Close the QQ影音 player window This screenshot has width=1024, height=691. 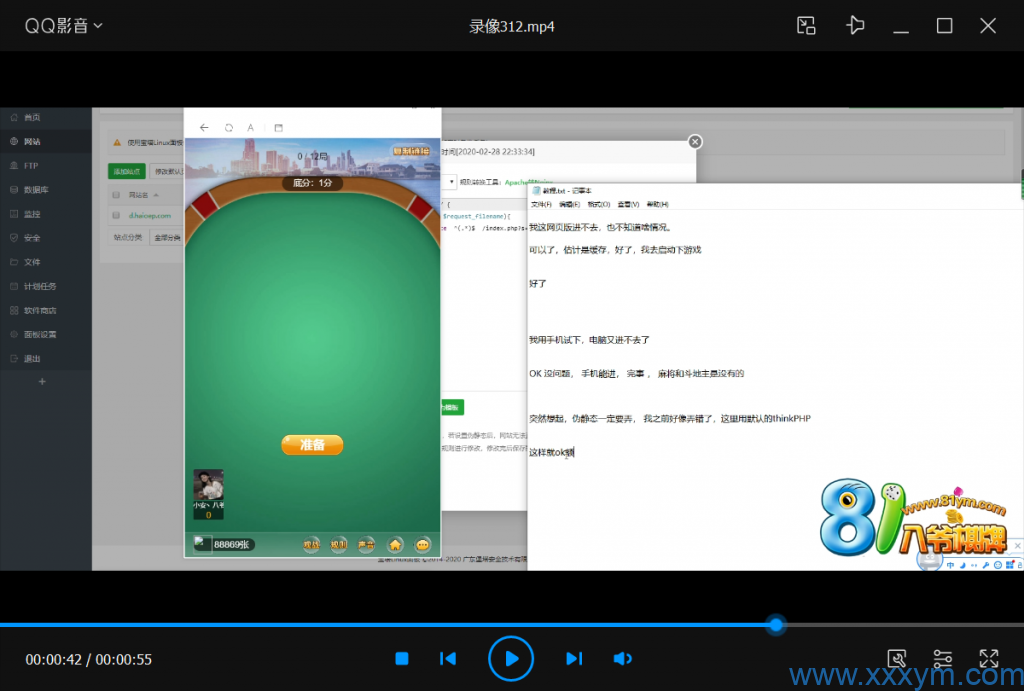(988, 26)
